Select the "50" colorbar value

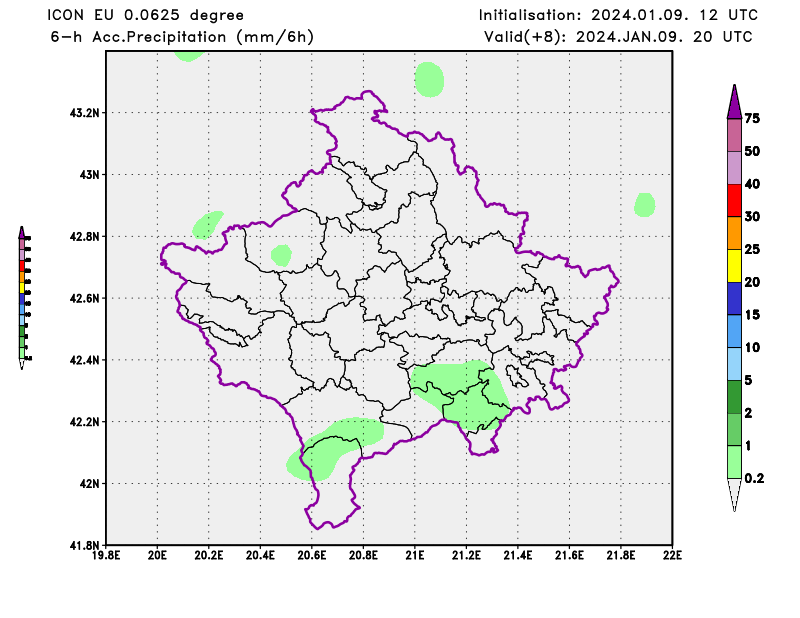click(x=752, y=151)
